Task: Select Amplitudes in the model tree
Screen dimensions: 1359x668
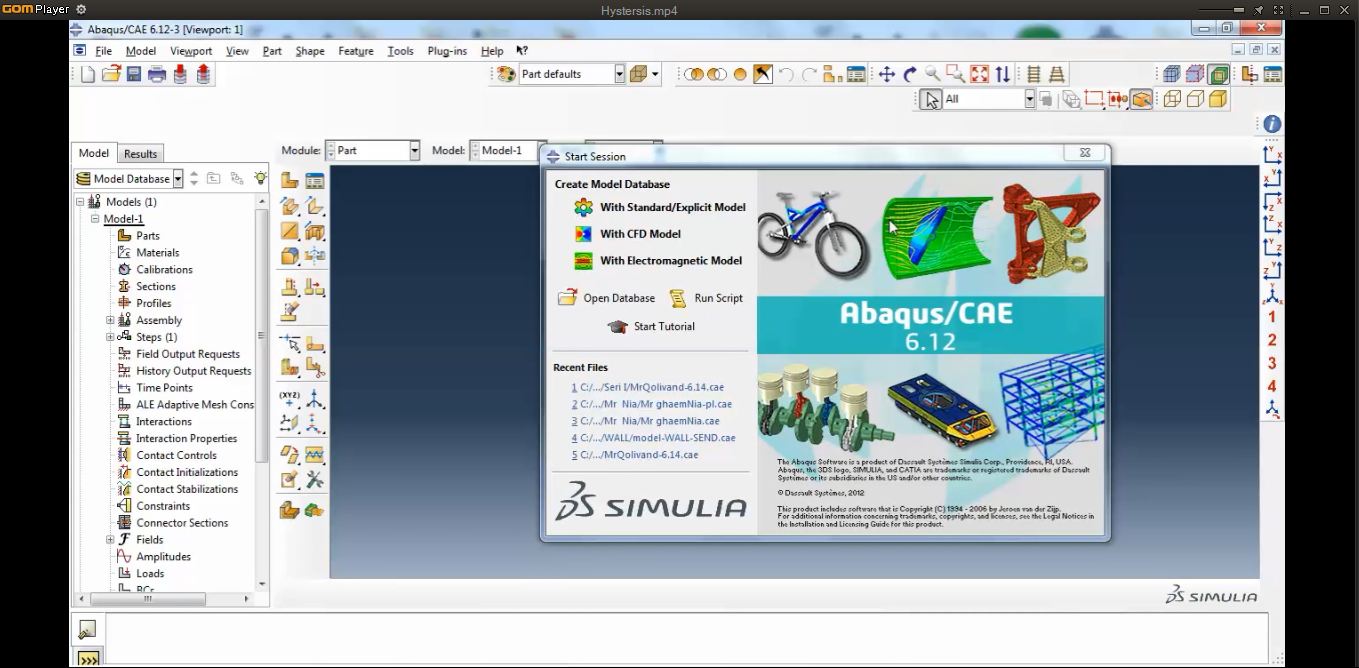Action: pos(164,557)
